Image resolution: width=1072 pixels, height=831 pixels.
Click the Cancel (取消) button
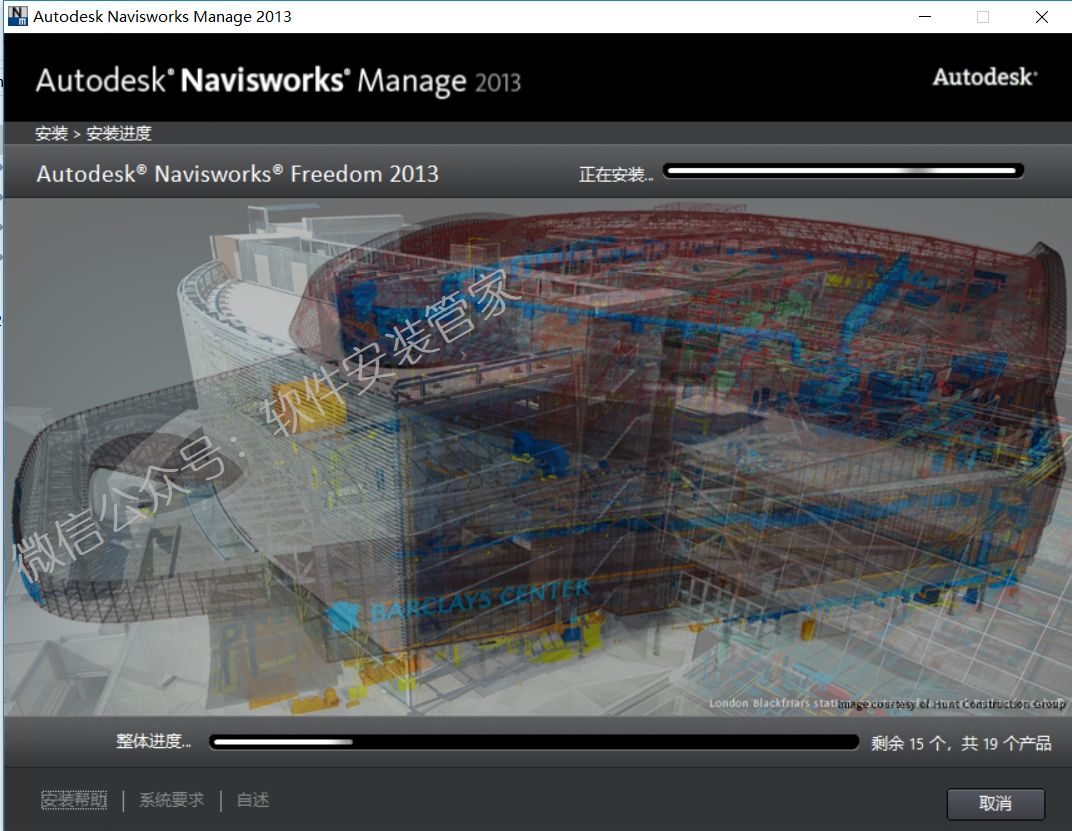995,803
